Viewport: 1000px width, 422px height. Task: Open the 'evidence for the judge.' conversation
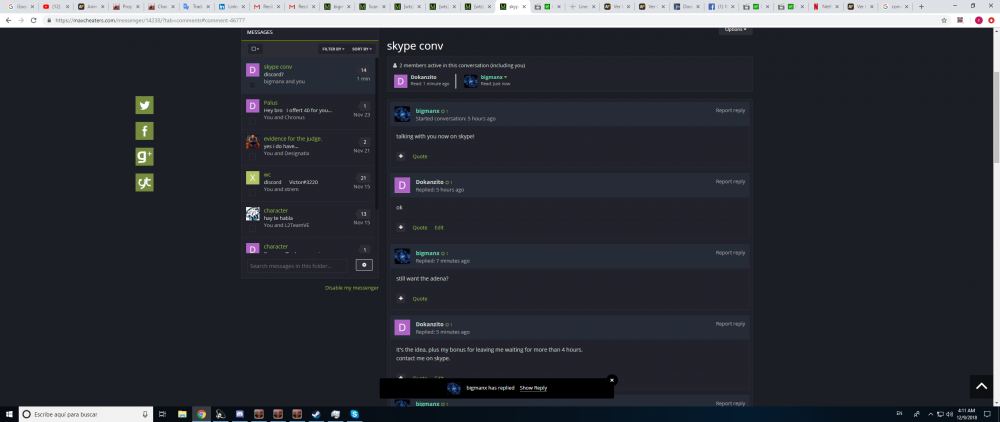tap(292, 139)
